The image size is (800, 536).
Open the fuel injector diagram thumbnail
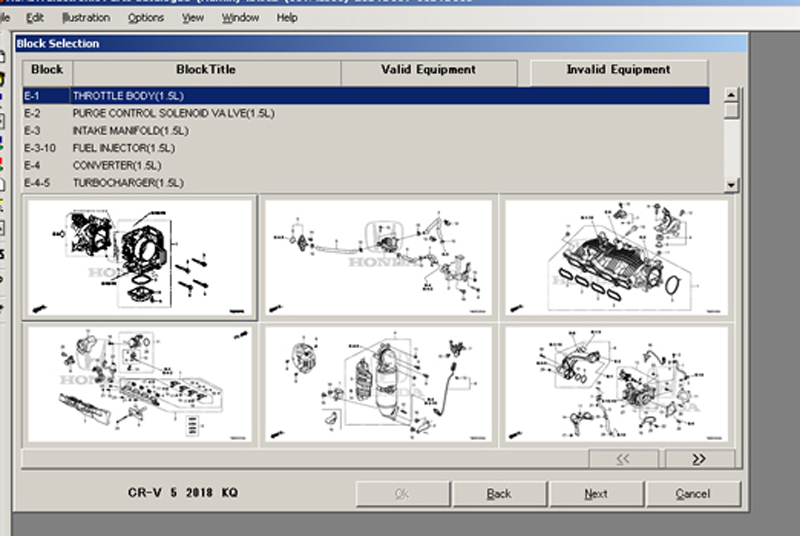[140, 385]
